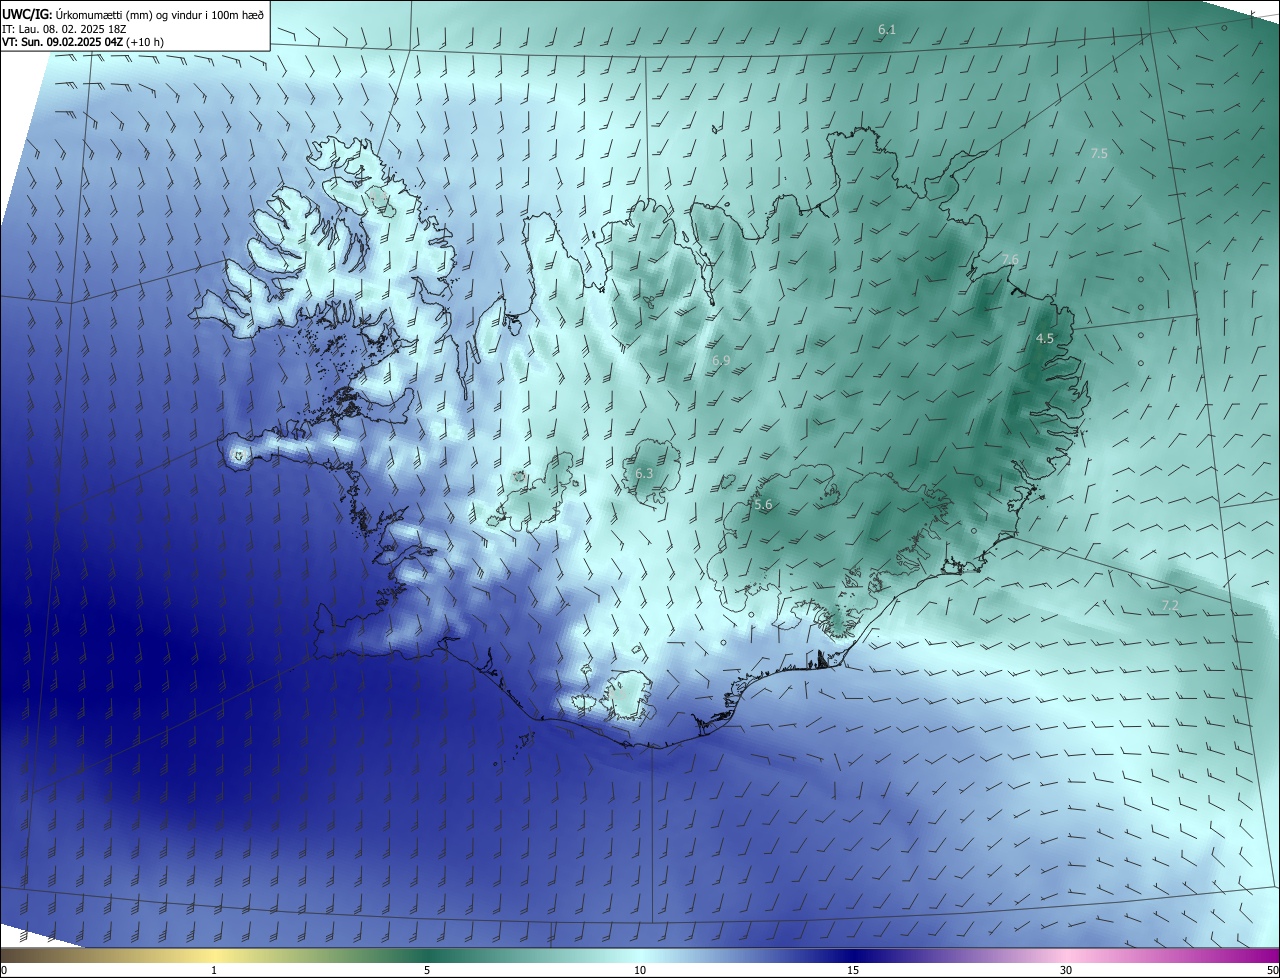Click the 50 tick on the color scale
The width and height of the screenshot is (1280, 978).
(1273, 970)
